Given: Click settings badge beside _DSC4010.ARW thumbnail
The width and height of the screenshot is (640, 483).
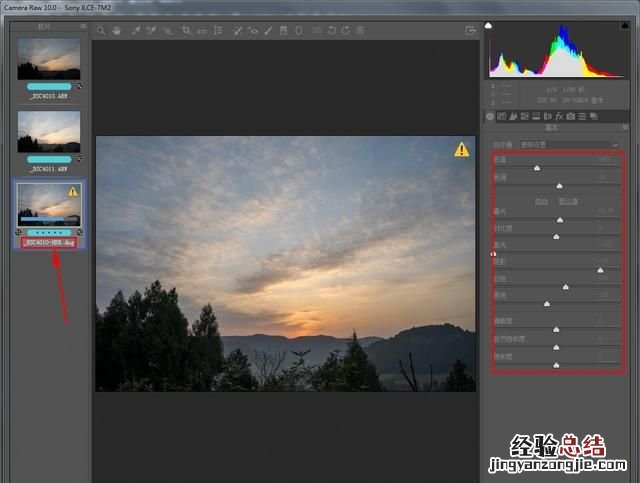Looking at the screenshot, I should pos(80,86).
